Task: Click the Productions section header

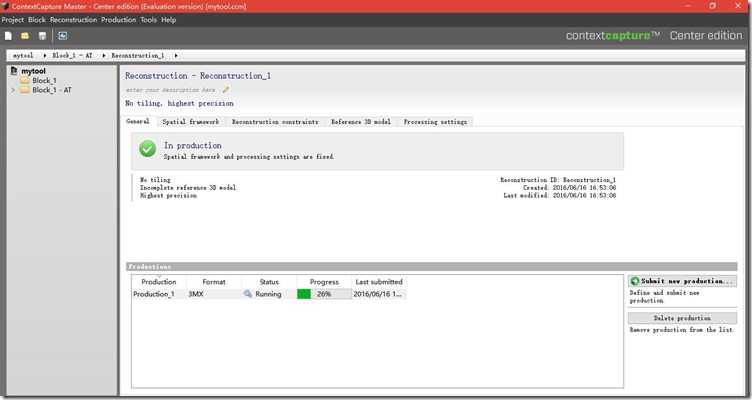Action: [432, 267]
